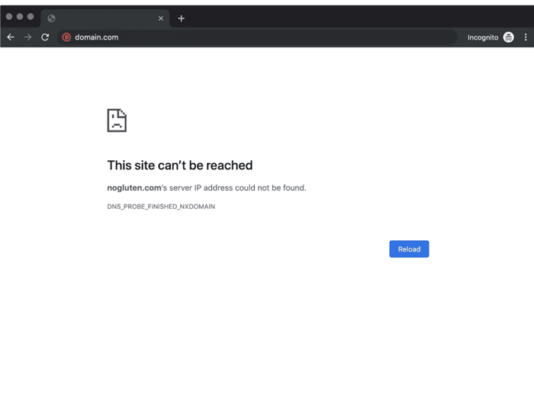Screen dimensions: 534x401
Task: Reload the page using the toolbar icon
Action: (45, 37)
